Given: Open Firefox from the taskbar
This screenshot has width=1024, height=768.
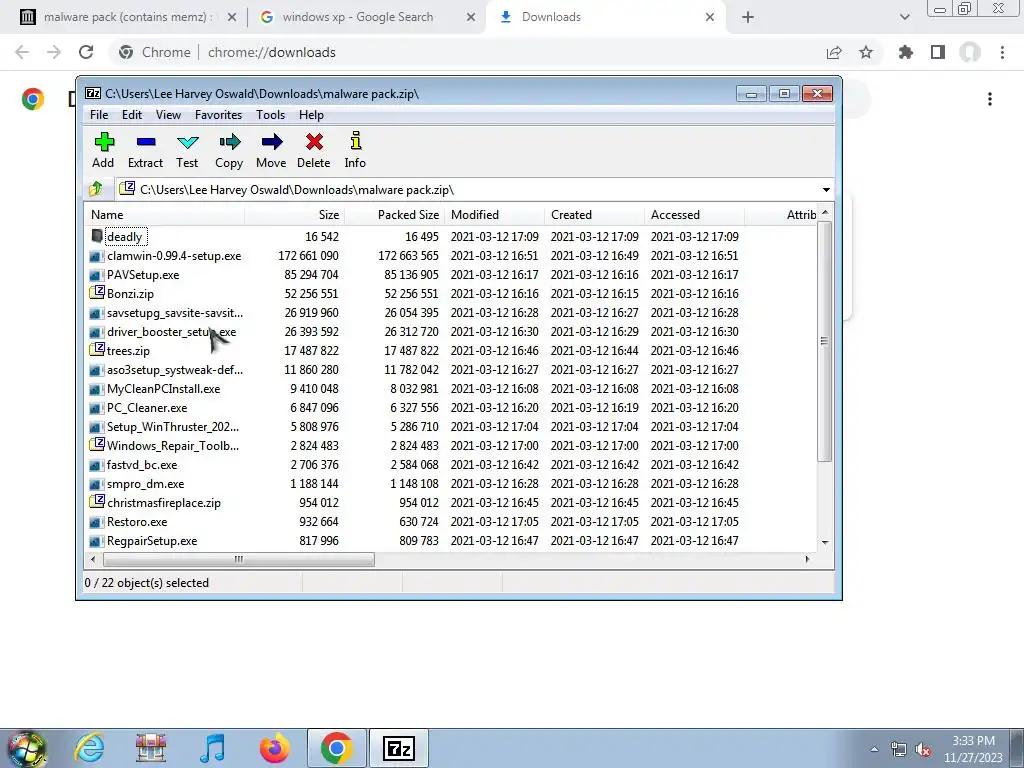Looking at the screenshot, I should (274, 748).
